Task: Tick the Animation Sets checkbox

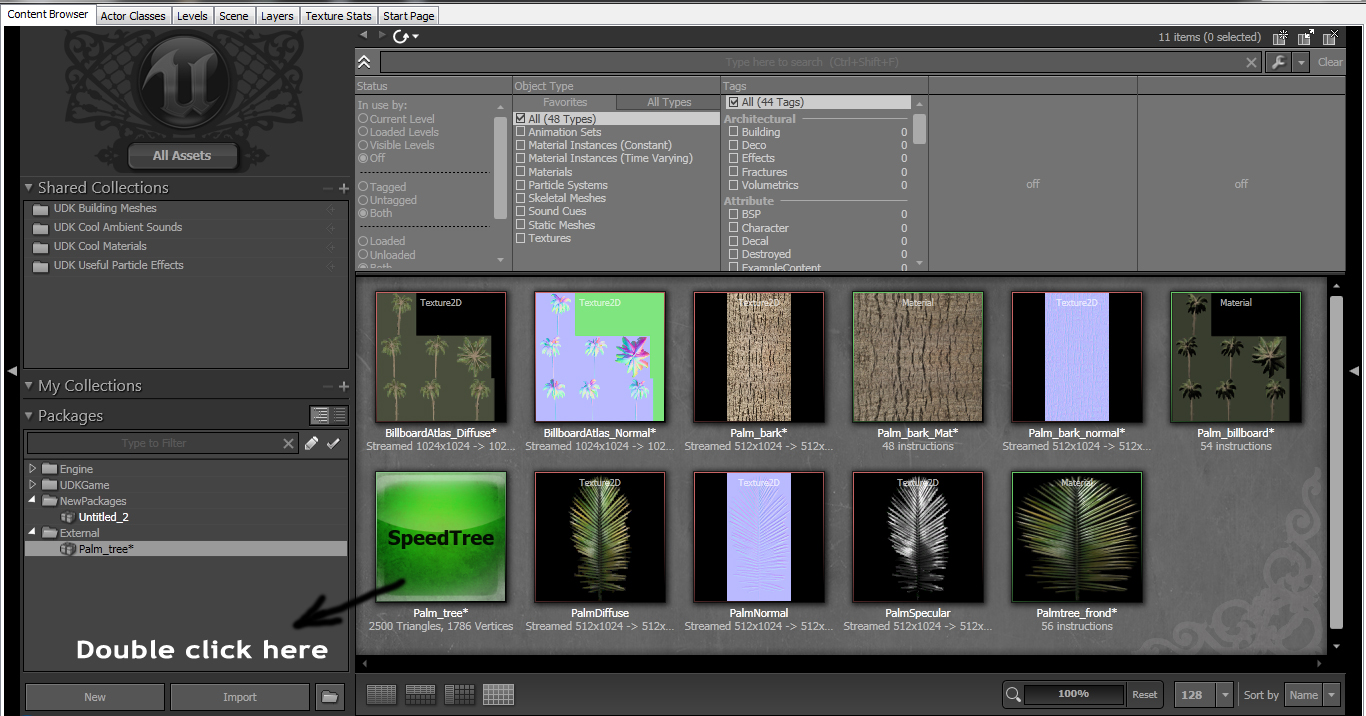Action: [520, 132]
